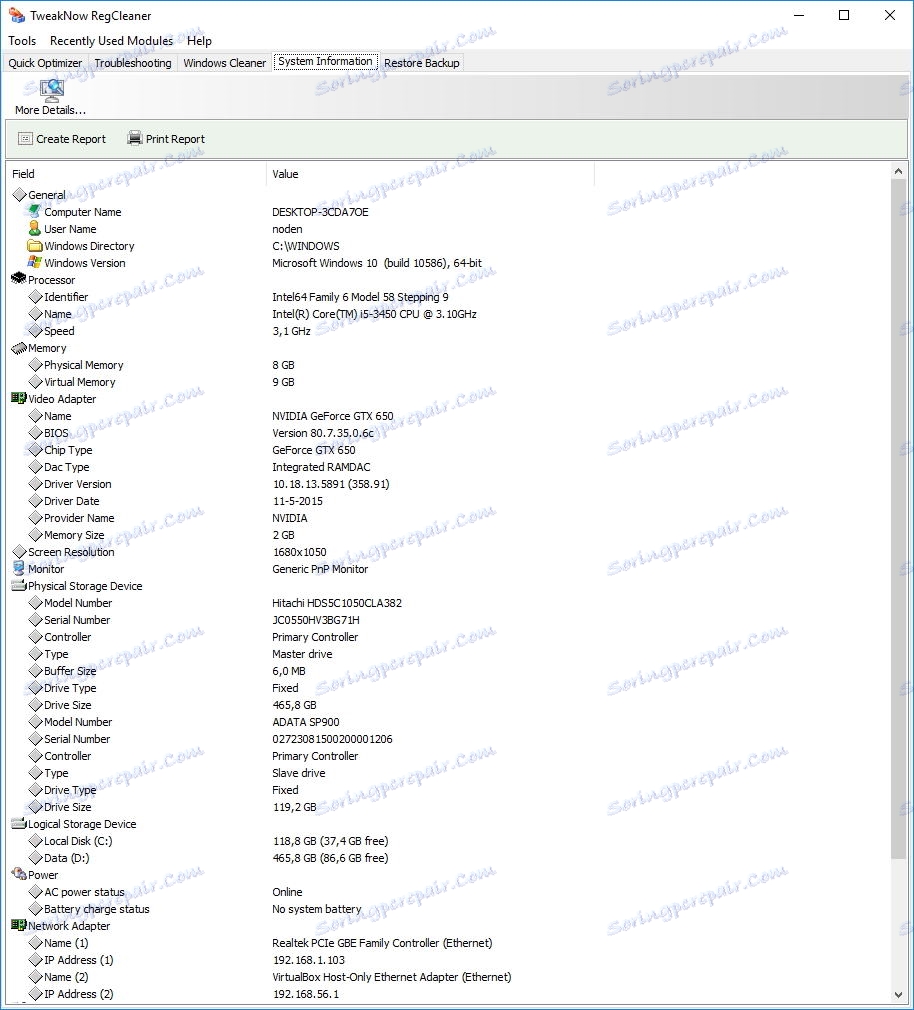Click the Screen Resolution diamond icon
Screen dimensions: 914x1010
(19, 552)
